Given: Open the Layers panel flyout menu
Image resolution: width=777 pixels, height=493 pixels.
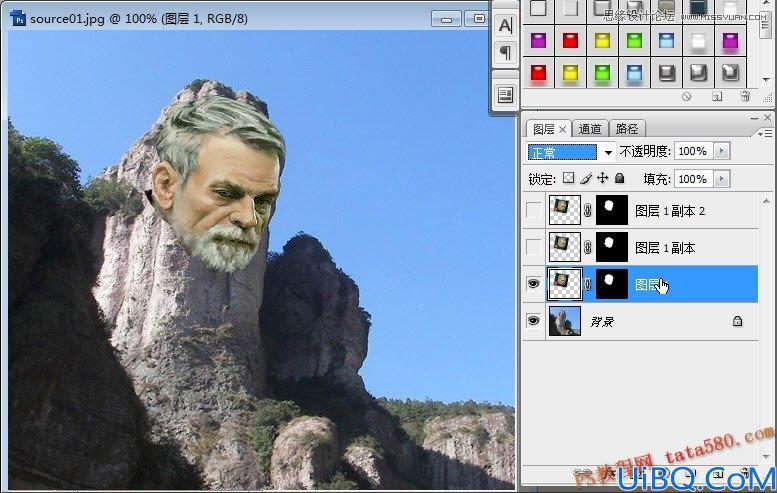Looking at the screenshot, I should [767, 133].
